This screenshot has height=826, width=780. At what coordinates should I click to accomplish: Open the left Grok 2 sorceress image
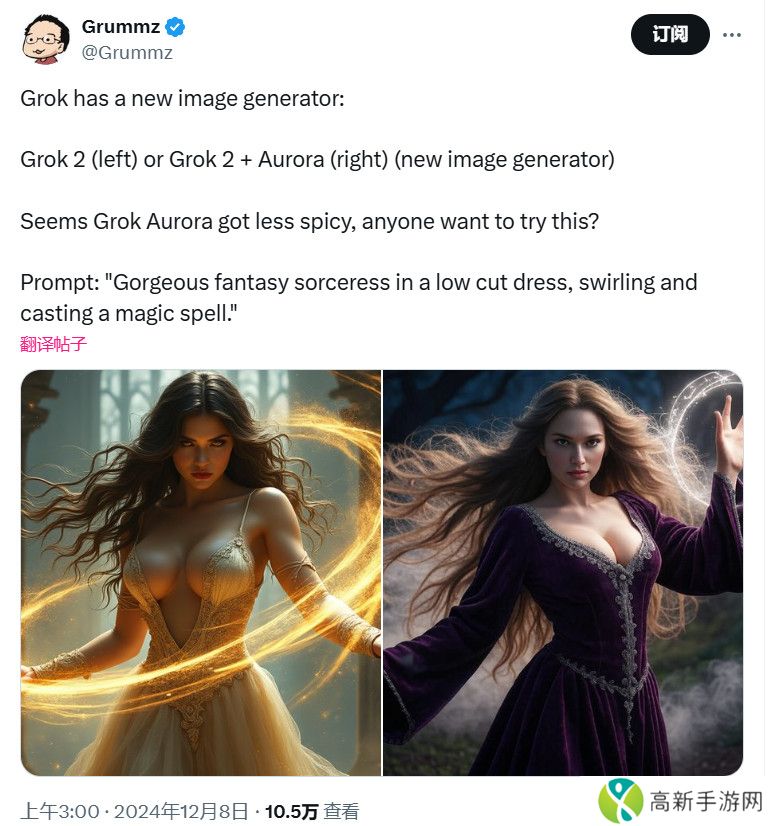[x=201, y=573]
